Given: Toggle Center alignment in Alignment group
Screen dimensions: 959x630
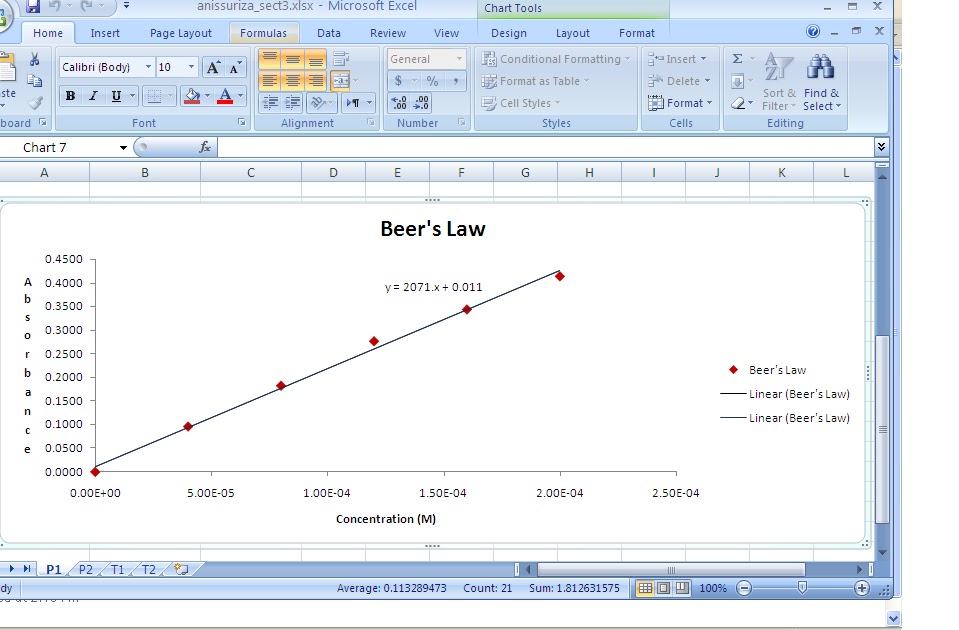Looking at the screenshot, I should [291, 79].
